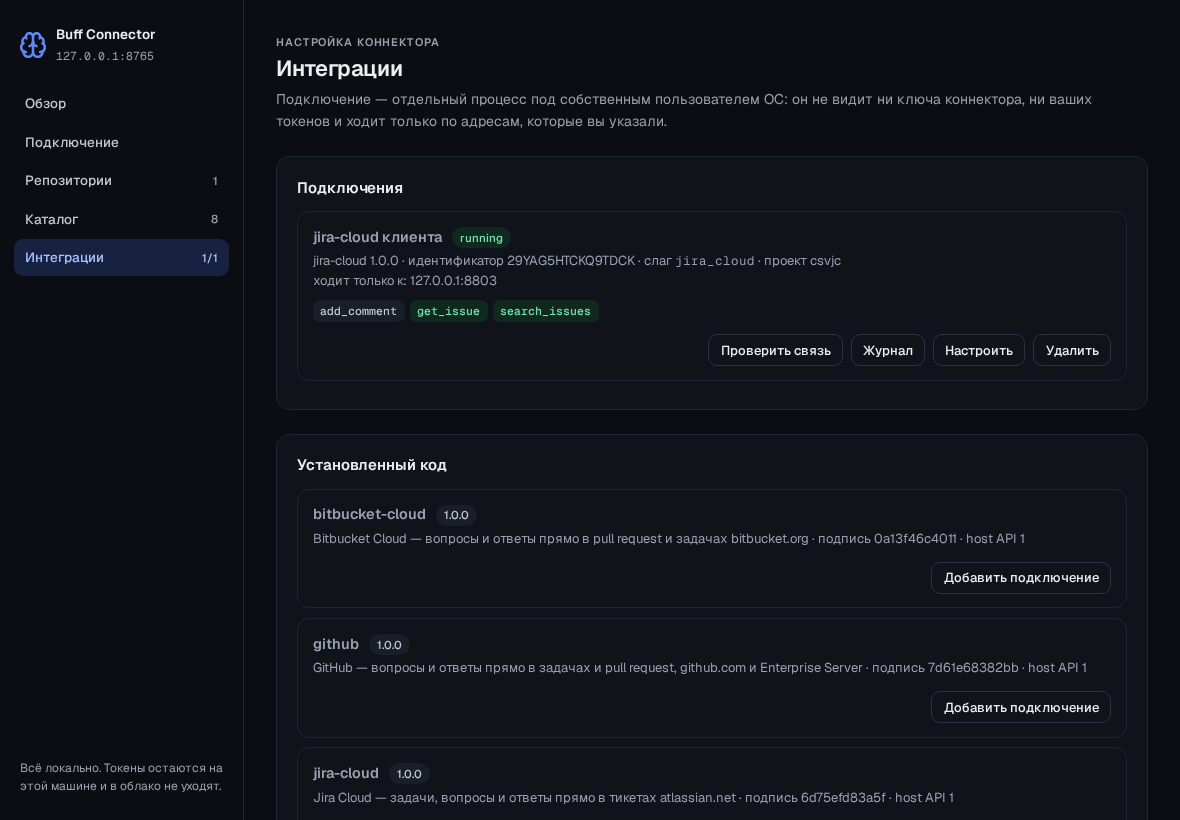
Task: Click the 1.0.0 version badge of github
Action: pyautogui.click(x=389, y=645)
